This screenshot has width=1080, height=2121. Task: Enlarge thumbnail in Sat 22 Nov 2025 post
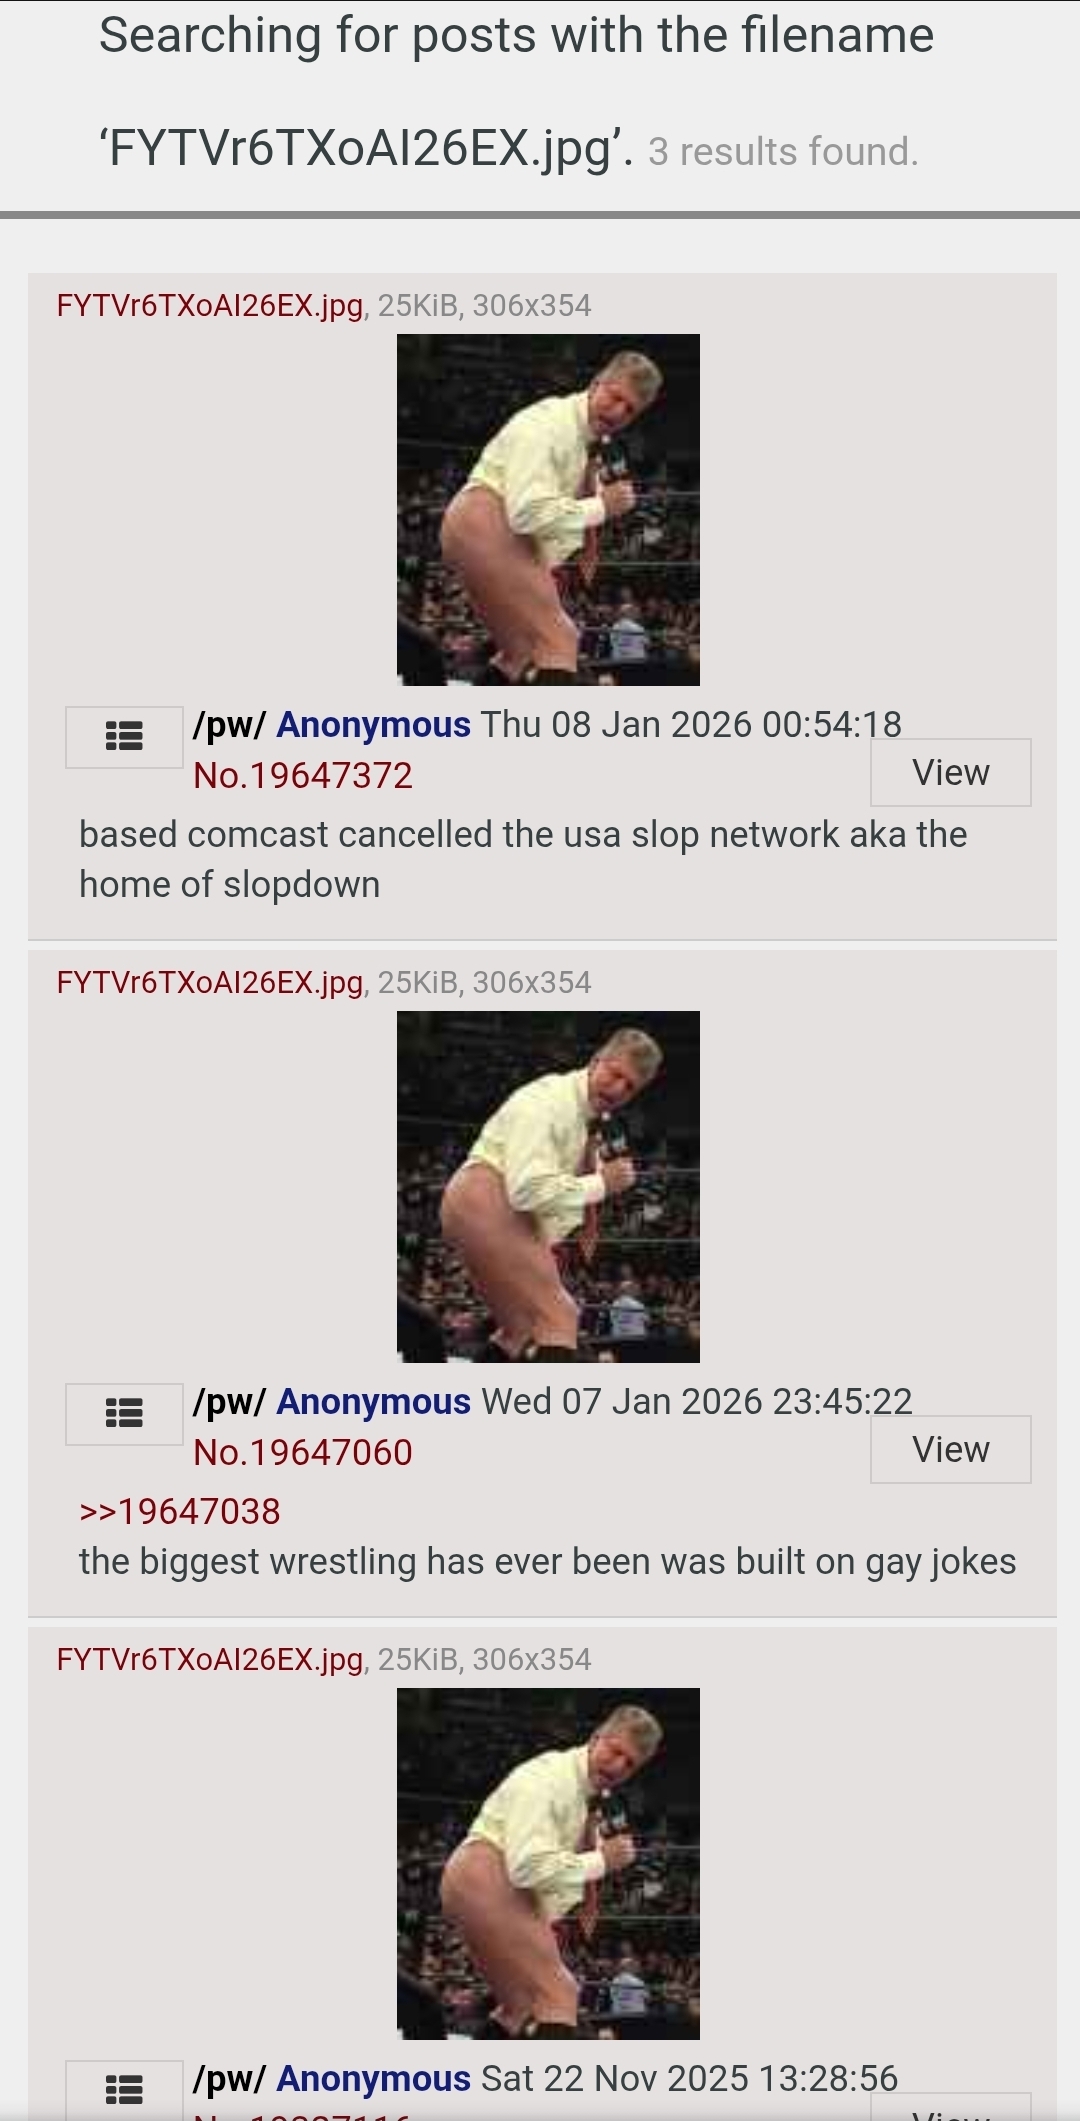pyautogui.click(x=548, y=1864)
